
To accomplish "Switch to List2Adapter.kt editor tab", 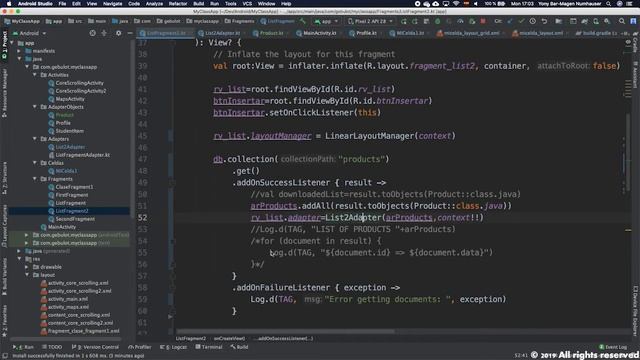I will pos(220,33).
